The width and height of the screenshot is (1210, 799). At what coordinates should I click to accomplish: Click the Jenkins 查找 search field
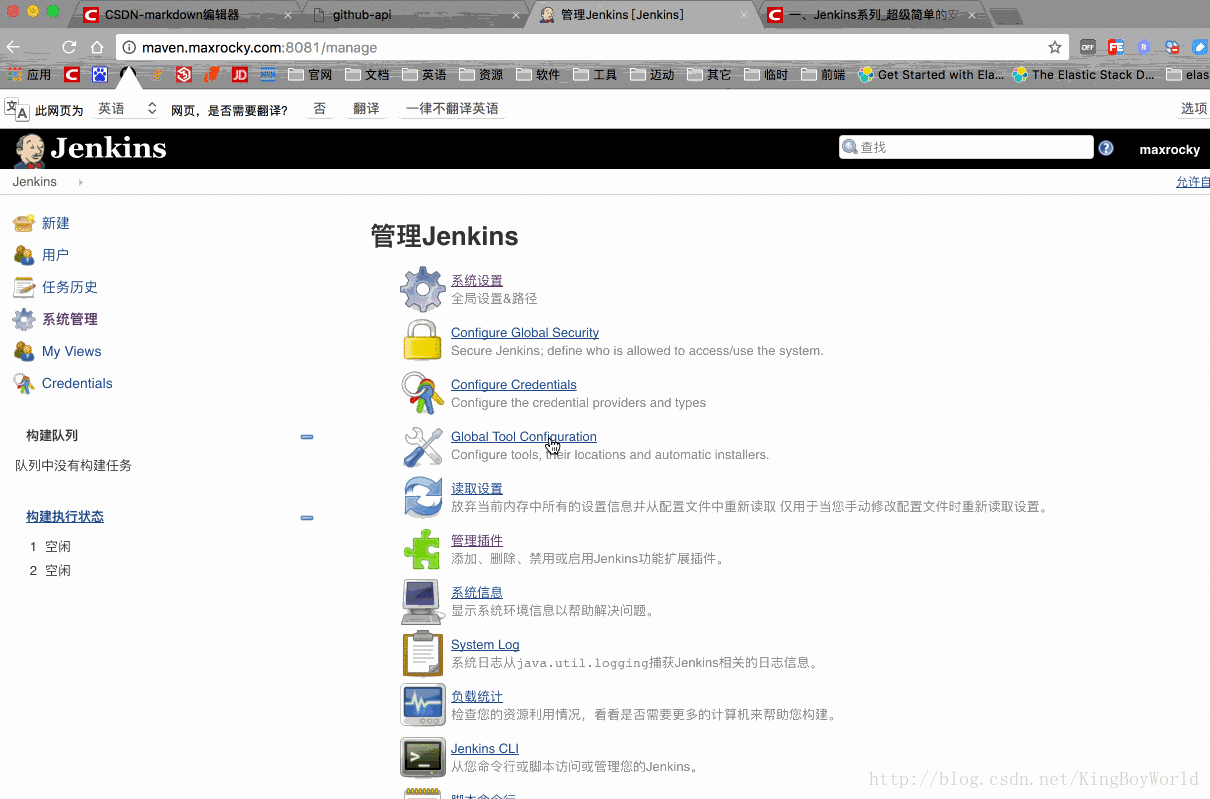(966, 147)
